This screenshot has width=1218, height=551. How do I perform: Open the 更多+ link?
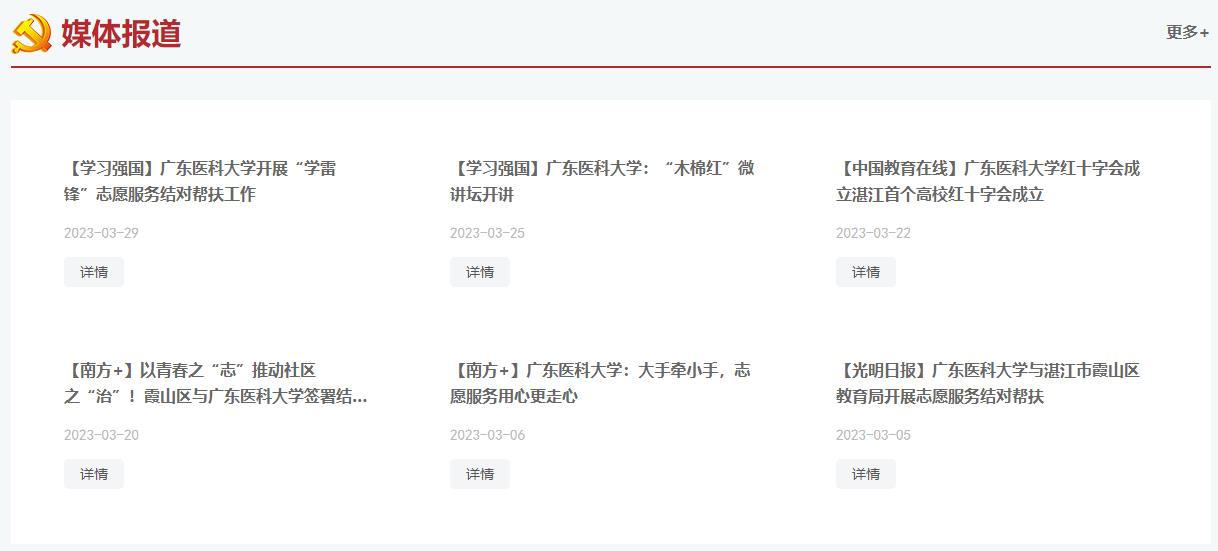1187,32
